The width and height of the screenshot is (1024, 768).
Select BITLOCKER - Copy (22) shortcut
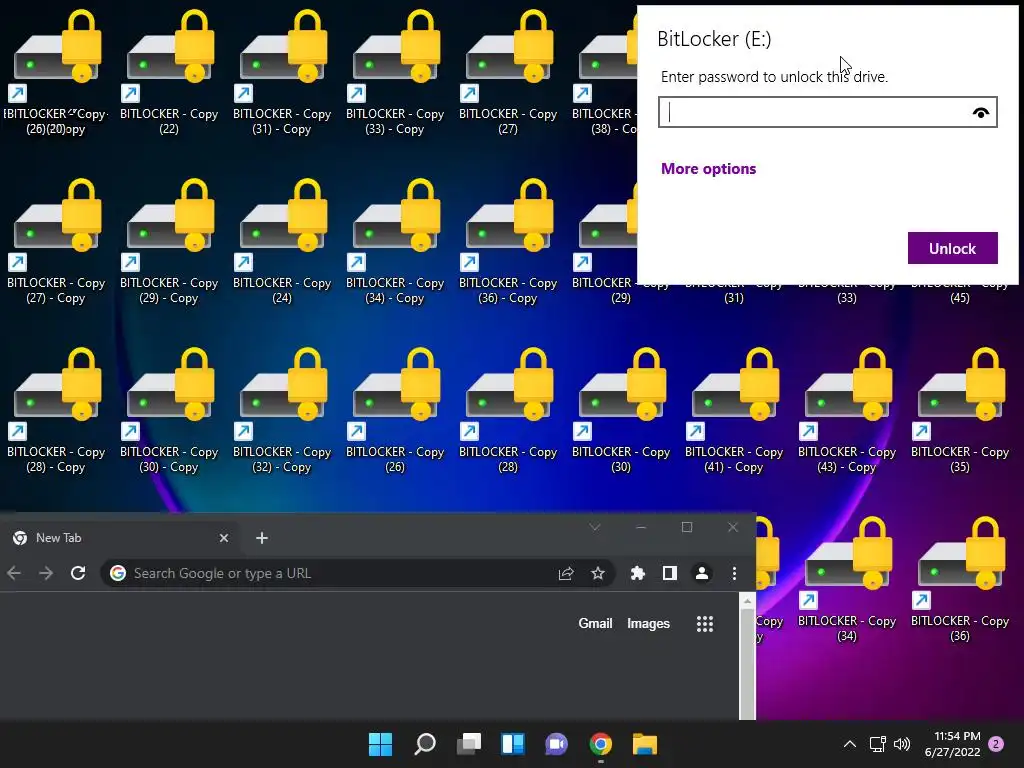click(x=169, y=72)
